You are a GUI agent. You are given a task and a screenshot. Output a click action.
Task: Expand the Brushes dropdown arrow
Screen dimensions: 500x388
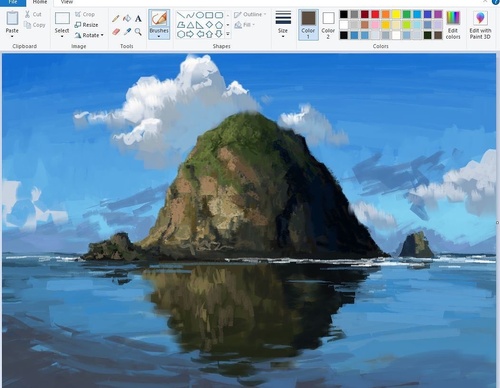tap(159, 36)
